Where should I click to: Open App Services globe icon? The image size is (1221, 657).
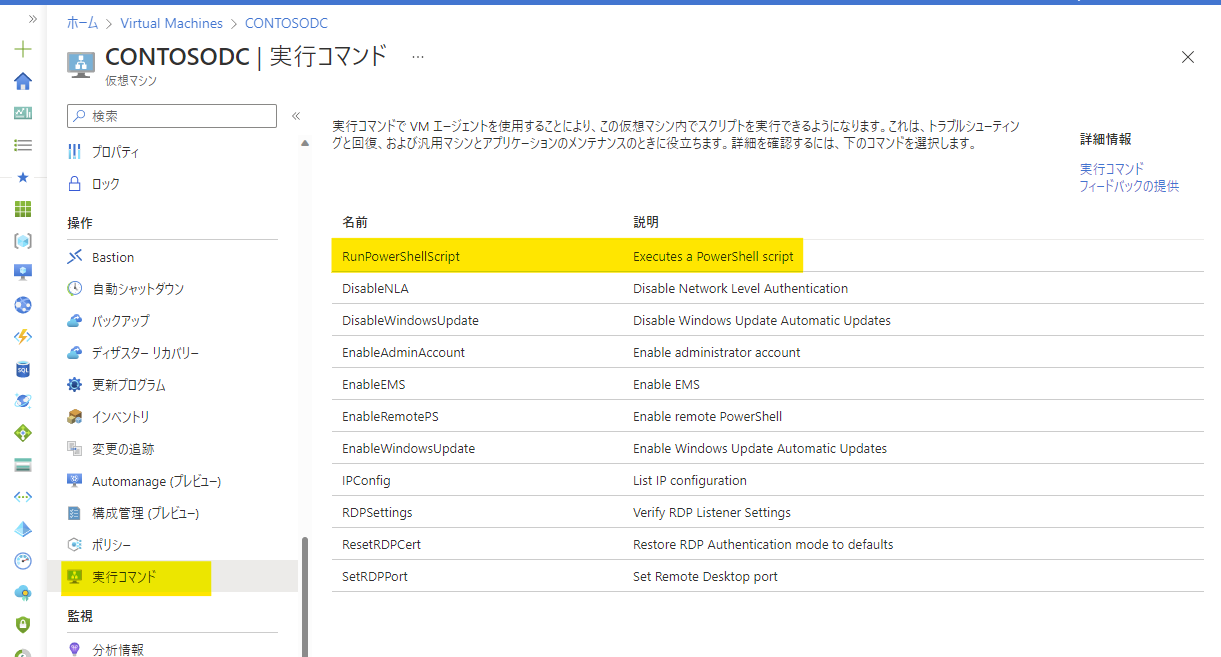pos(23,304)
